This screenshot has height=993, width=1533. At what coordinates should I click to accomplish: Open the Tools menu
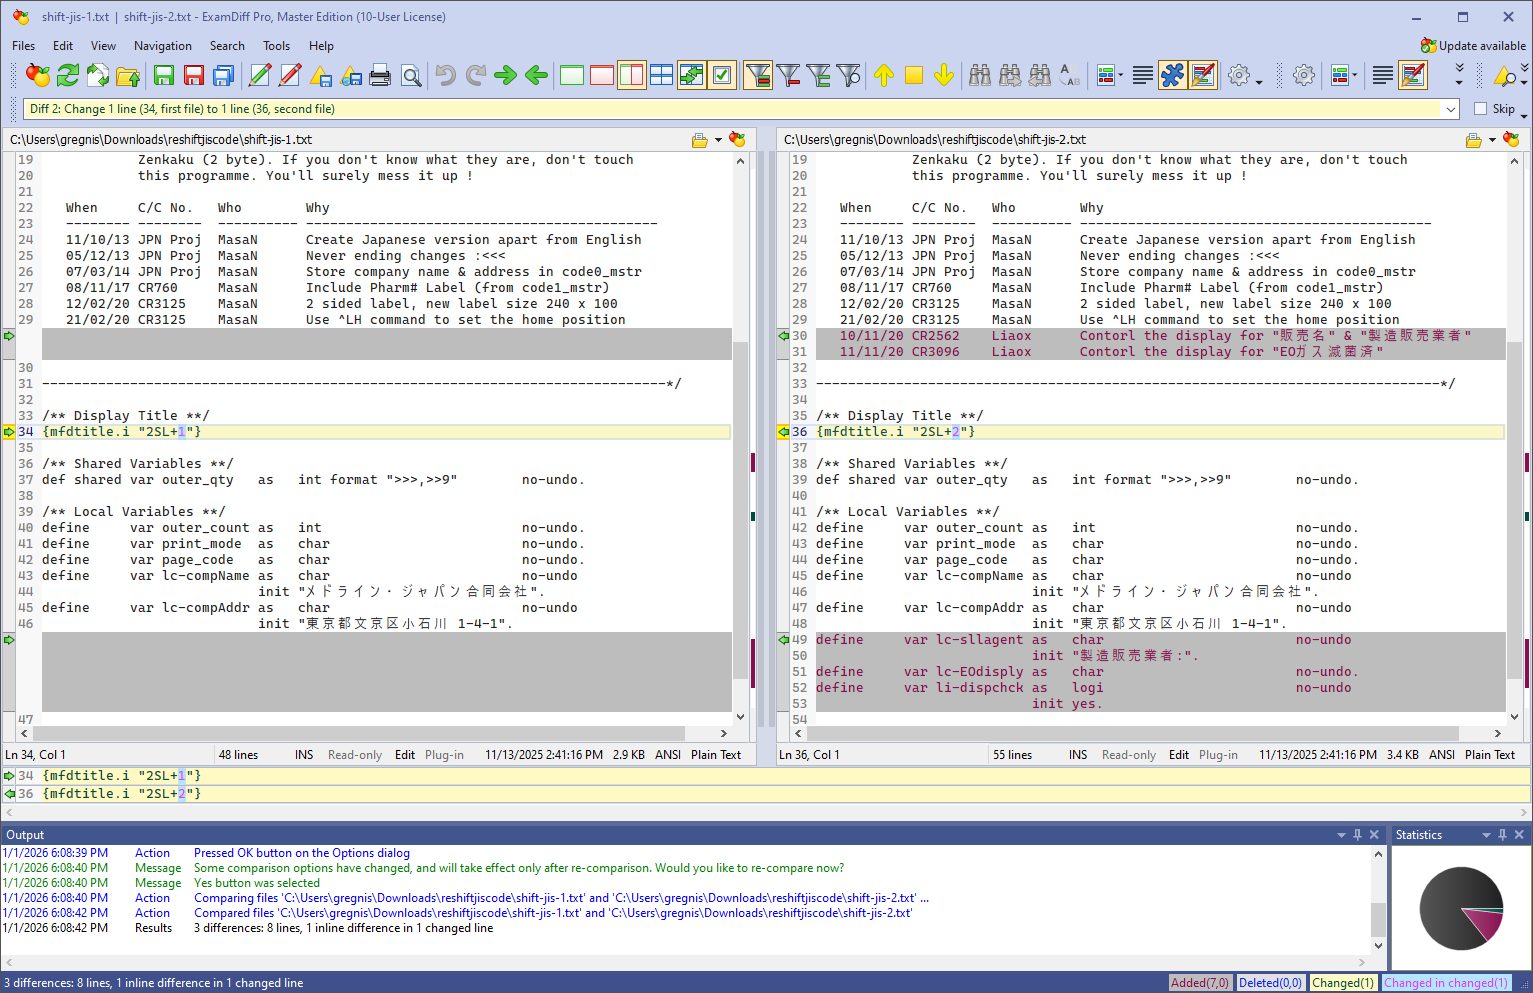click(x=276, y=46)
